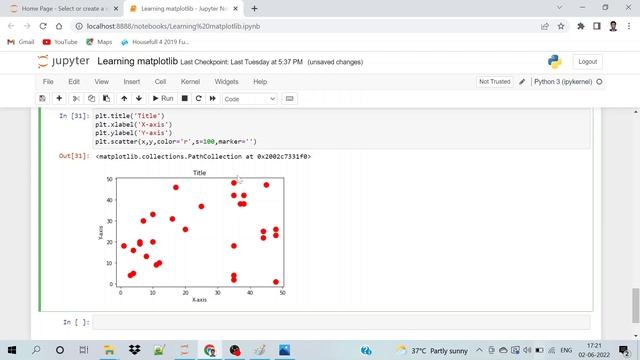
Task: Click the Python 3 kernel idle indicator
Action: [x=599, y=82]
